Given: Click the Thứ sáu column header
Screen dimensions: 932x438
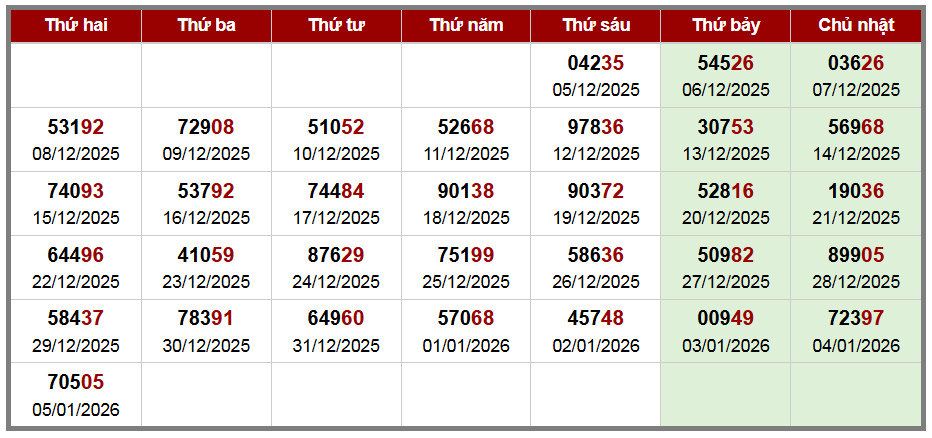Looking at the screenshot, I should (x=595, y=26).
